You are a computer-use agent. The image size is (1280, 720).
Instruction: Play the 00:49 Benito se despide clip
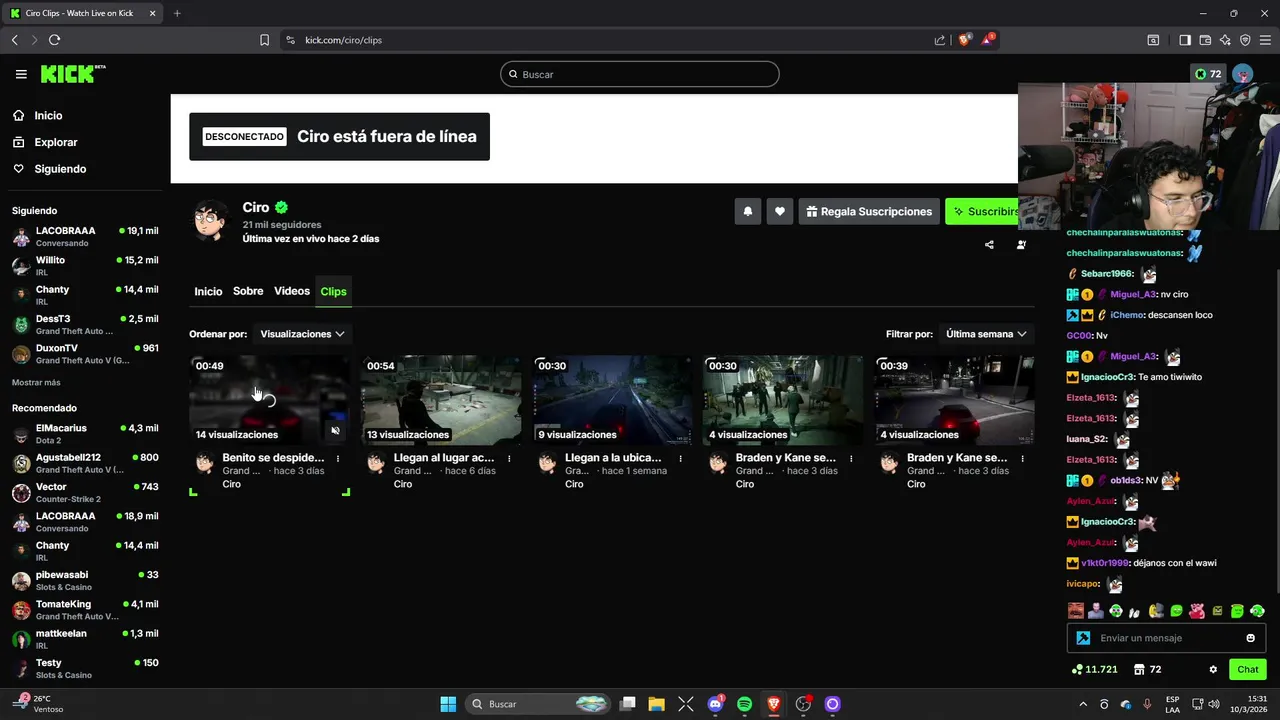[x=269, y=400]
